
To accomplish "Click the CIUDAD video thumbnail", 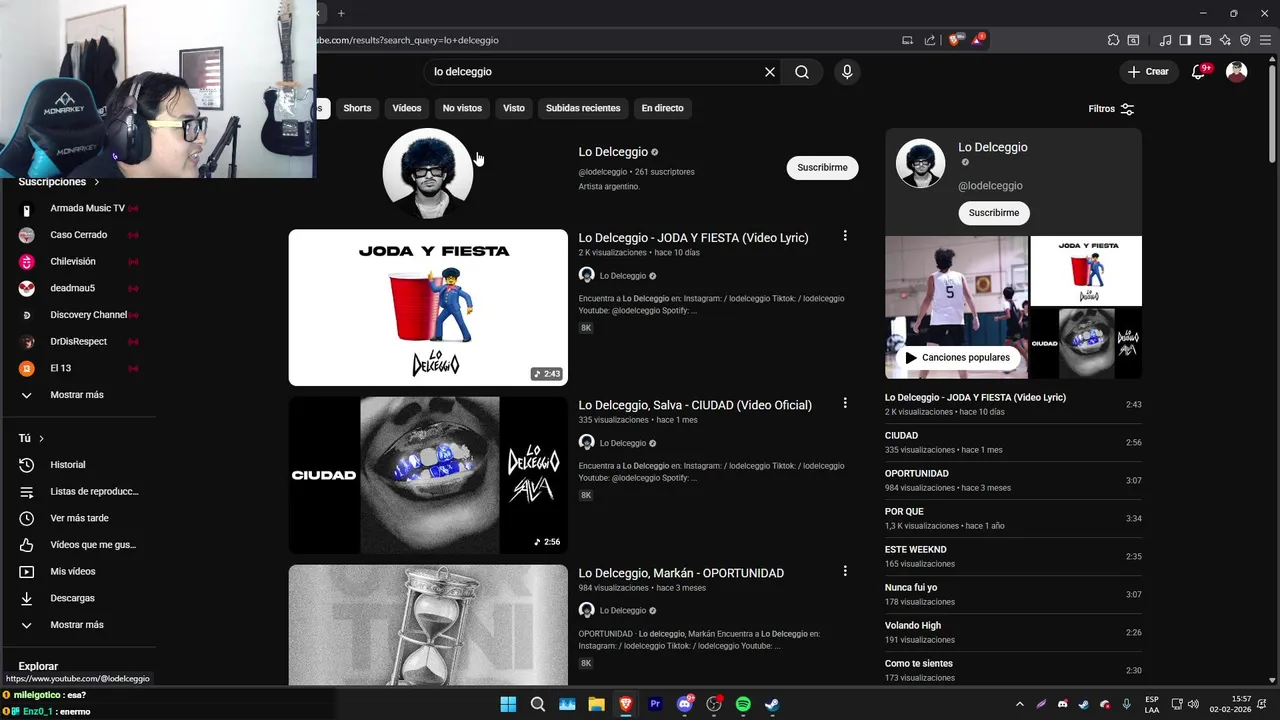I will point(428,475).
